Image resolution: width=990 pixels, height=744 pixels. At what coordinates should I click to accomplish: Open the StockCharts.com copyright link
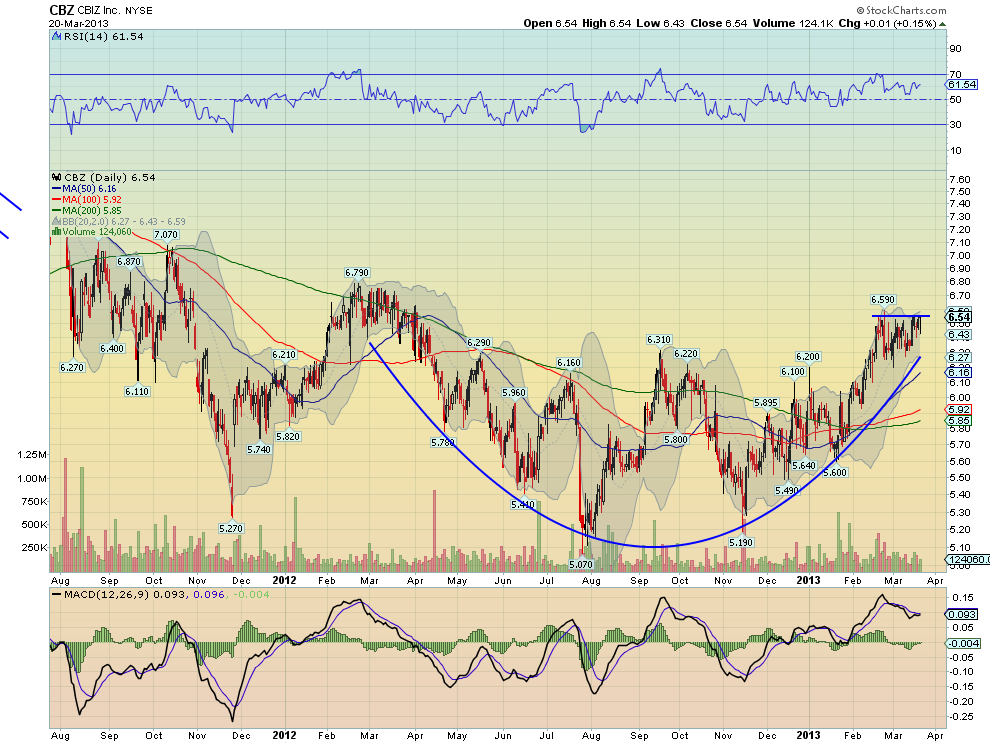pos(902,10)
